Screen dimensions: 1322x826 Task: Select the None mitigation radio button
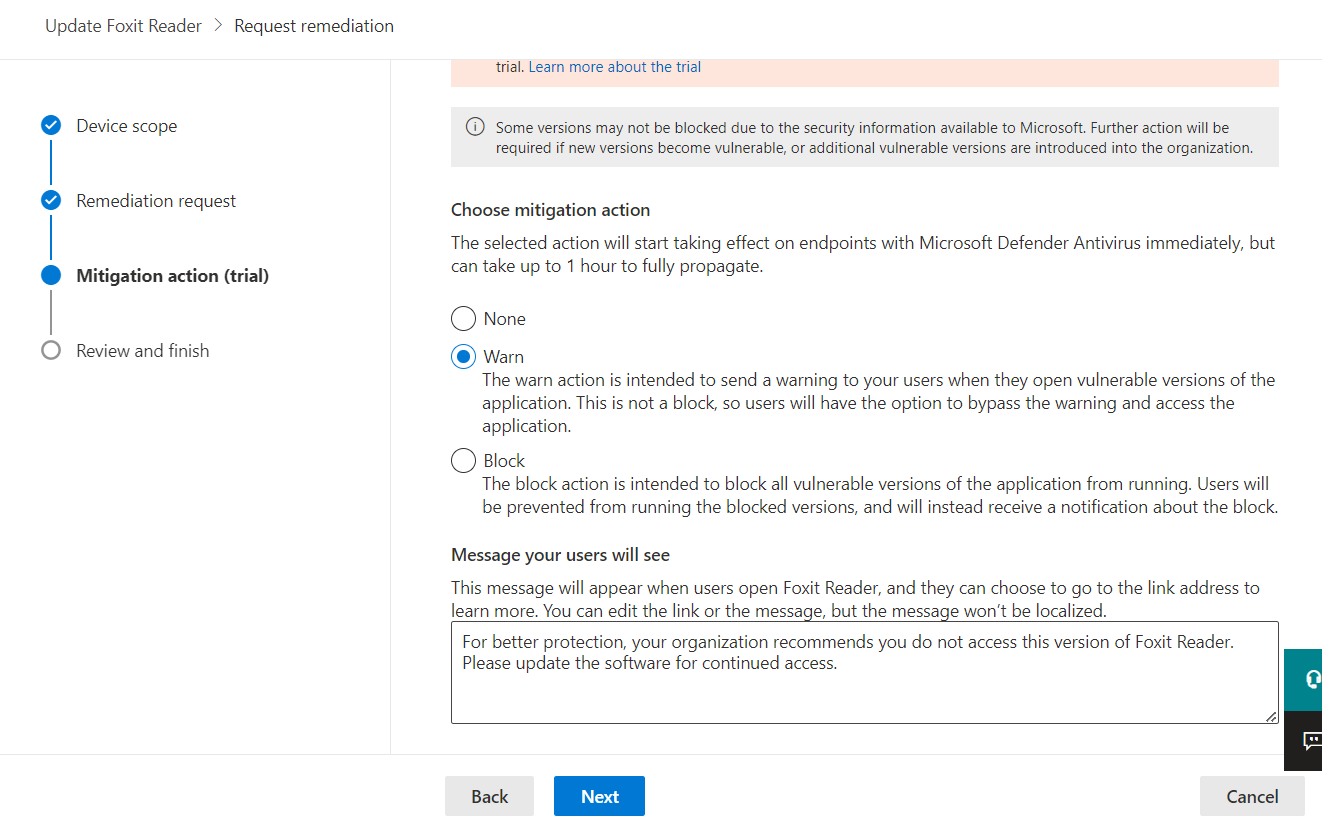click(x=463, y=319)
